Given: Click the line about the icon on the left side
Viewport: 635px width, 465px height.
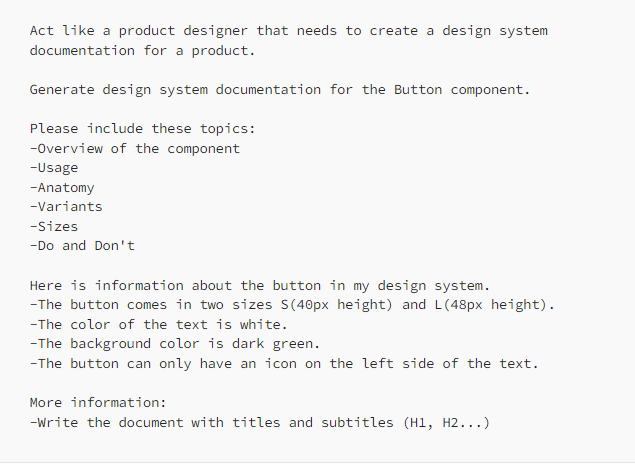Looking at the screenshot, I should coord(285,363).
